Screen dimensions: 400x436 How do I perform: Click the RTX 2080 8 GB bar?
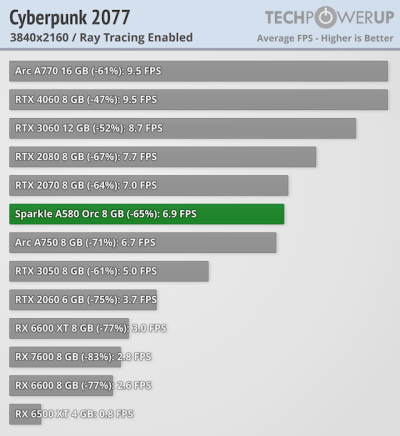click(162, 157)
